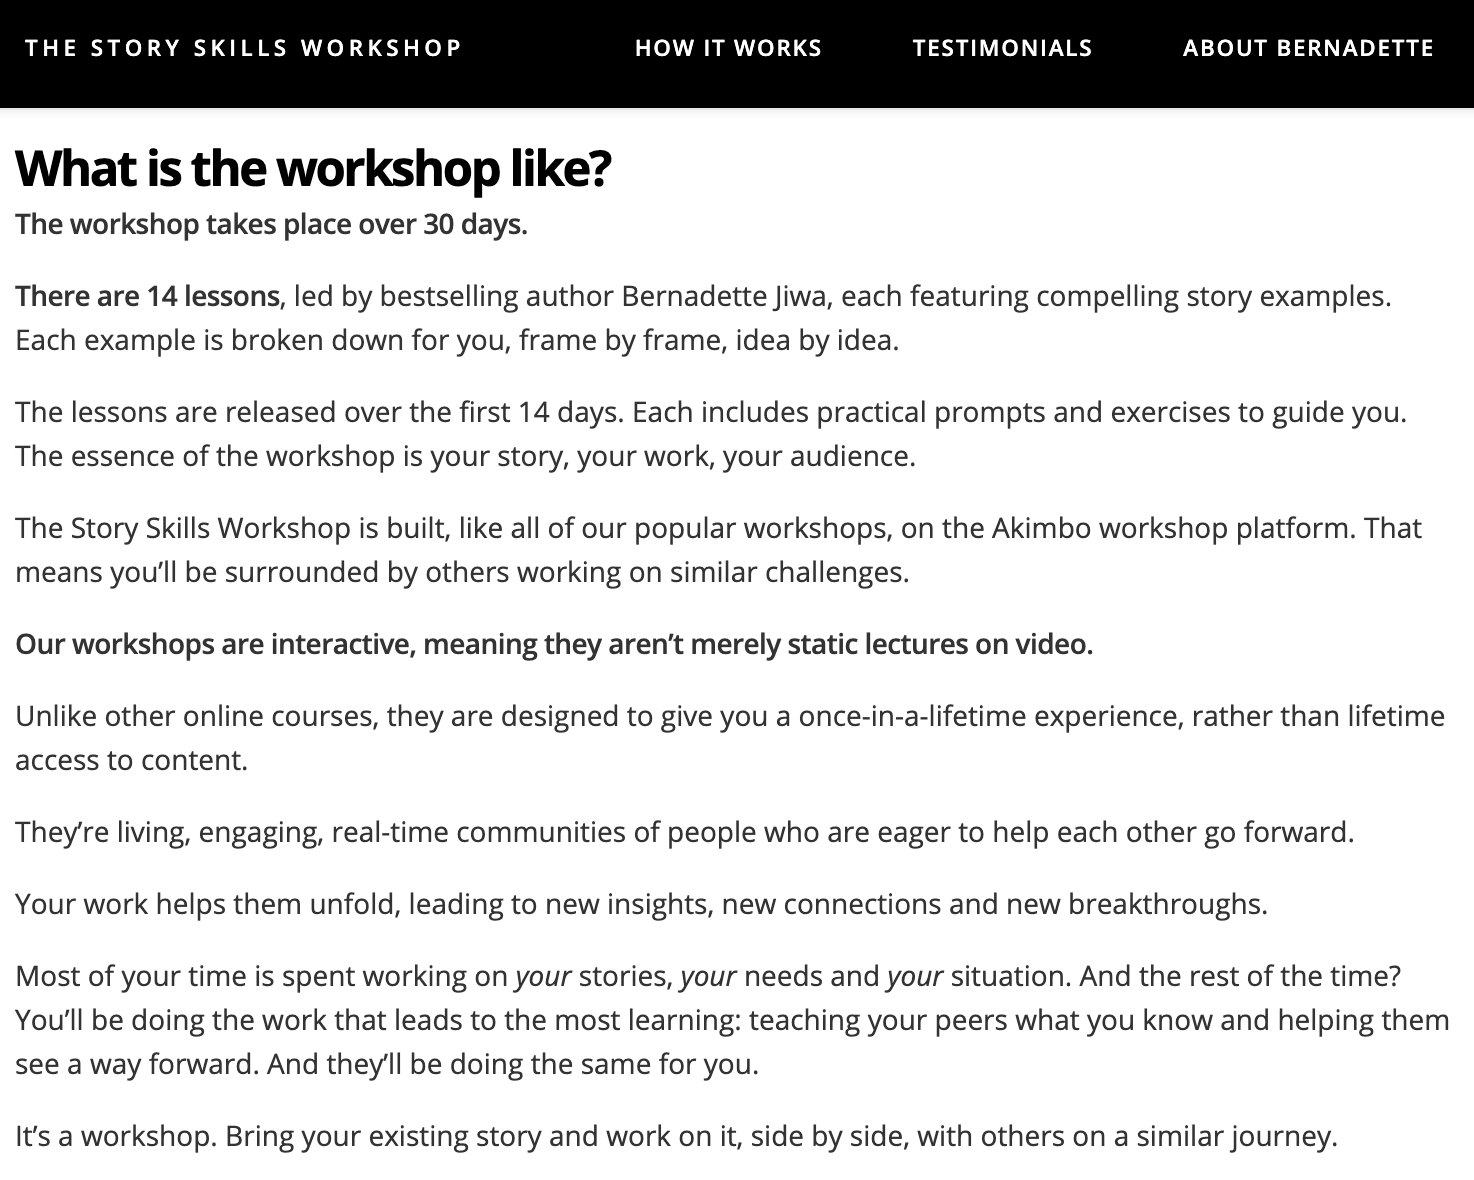Go to How It Works section
Image resolution: width=1474 pixels, height=1180 pixels.
point(728,48)
